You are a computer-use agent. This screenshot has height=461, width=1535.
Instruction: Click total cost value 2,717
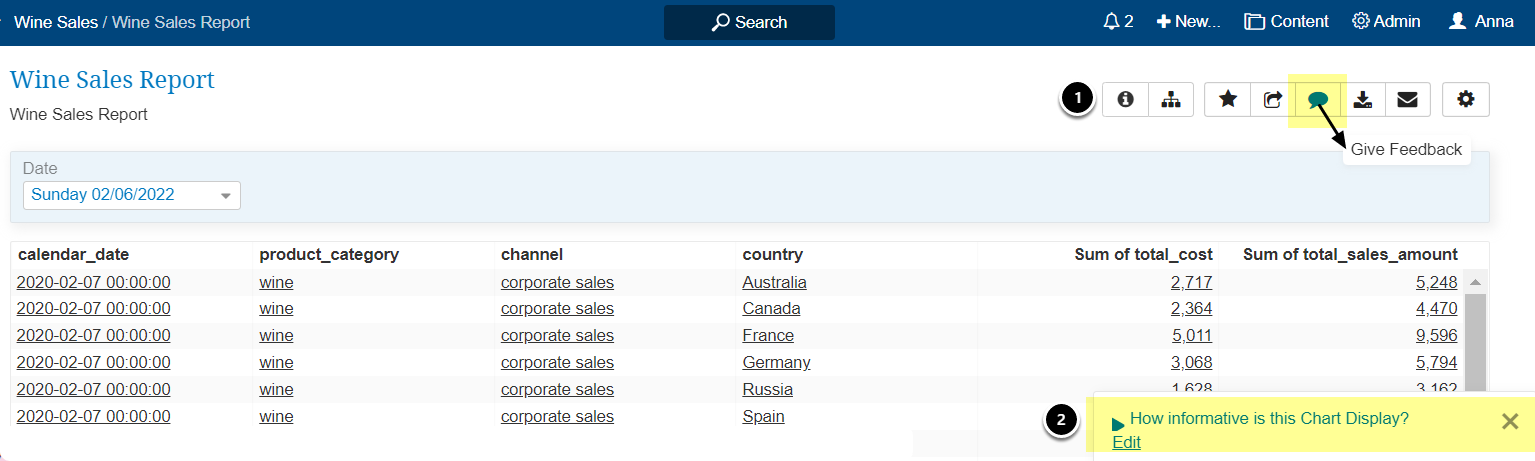click(1191, 282)
